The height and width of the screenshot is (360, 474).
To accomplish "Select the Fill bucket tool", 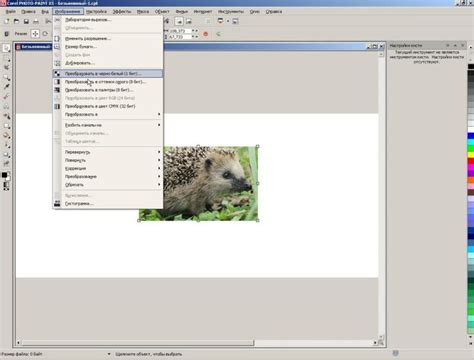I will coord(6,136).
